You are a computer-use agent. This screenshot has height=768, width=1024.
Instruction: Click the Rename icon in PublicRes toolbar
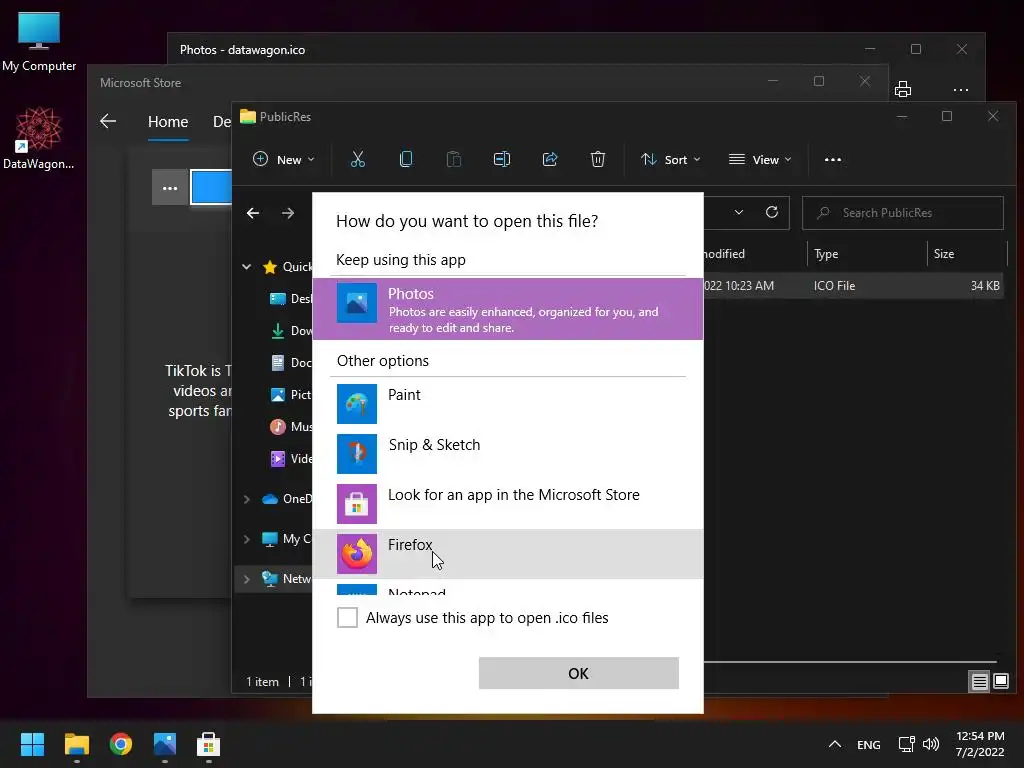point(502,159)
